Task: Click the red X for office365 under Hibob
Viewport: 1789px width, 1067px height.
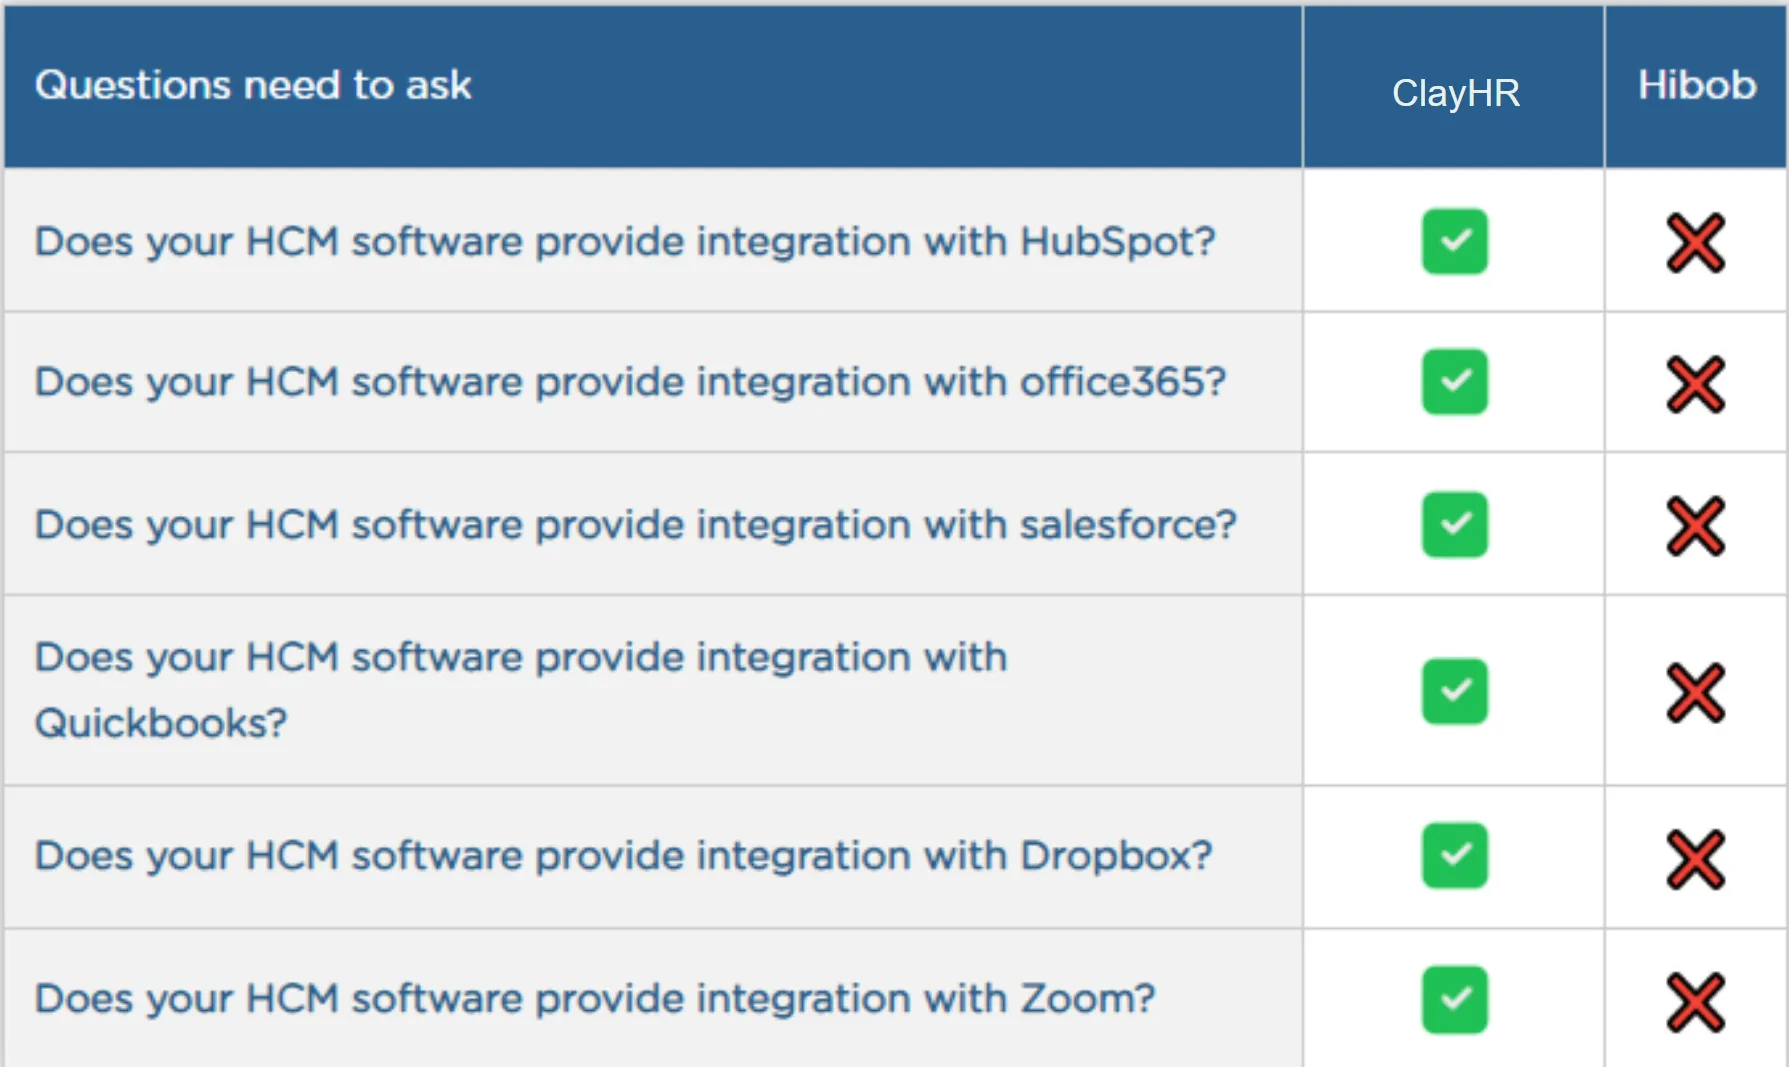Action: tap(1695, 384)
